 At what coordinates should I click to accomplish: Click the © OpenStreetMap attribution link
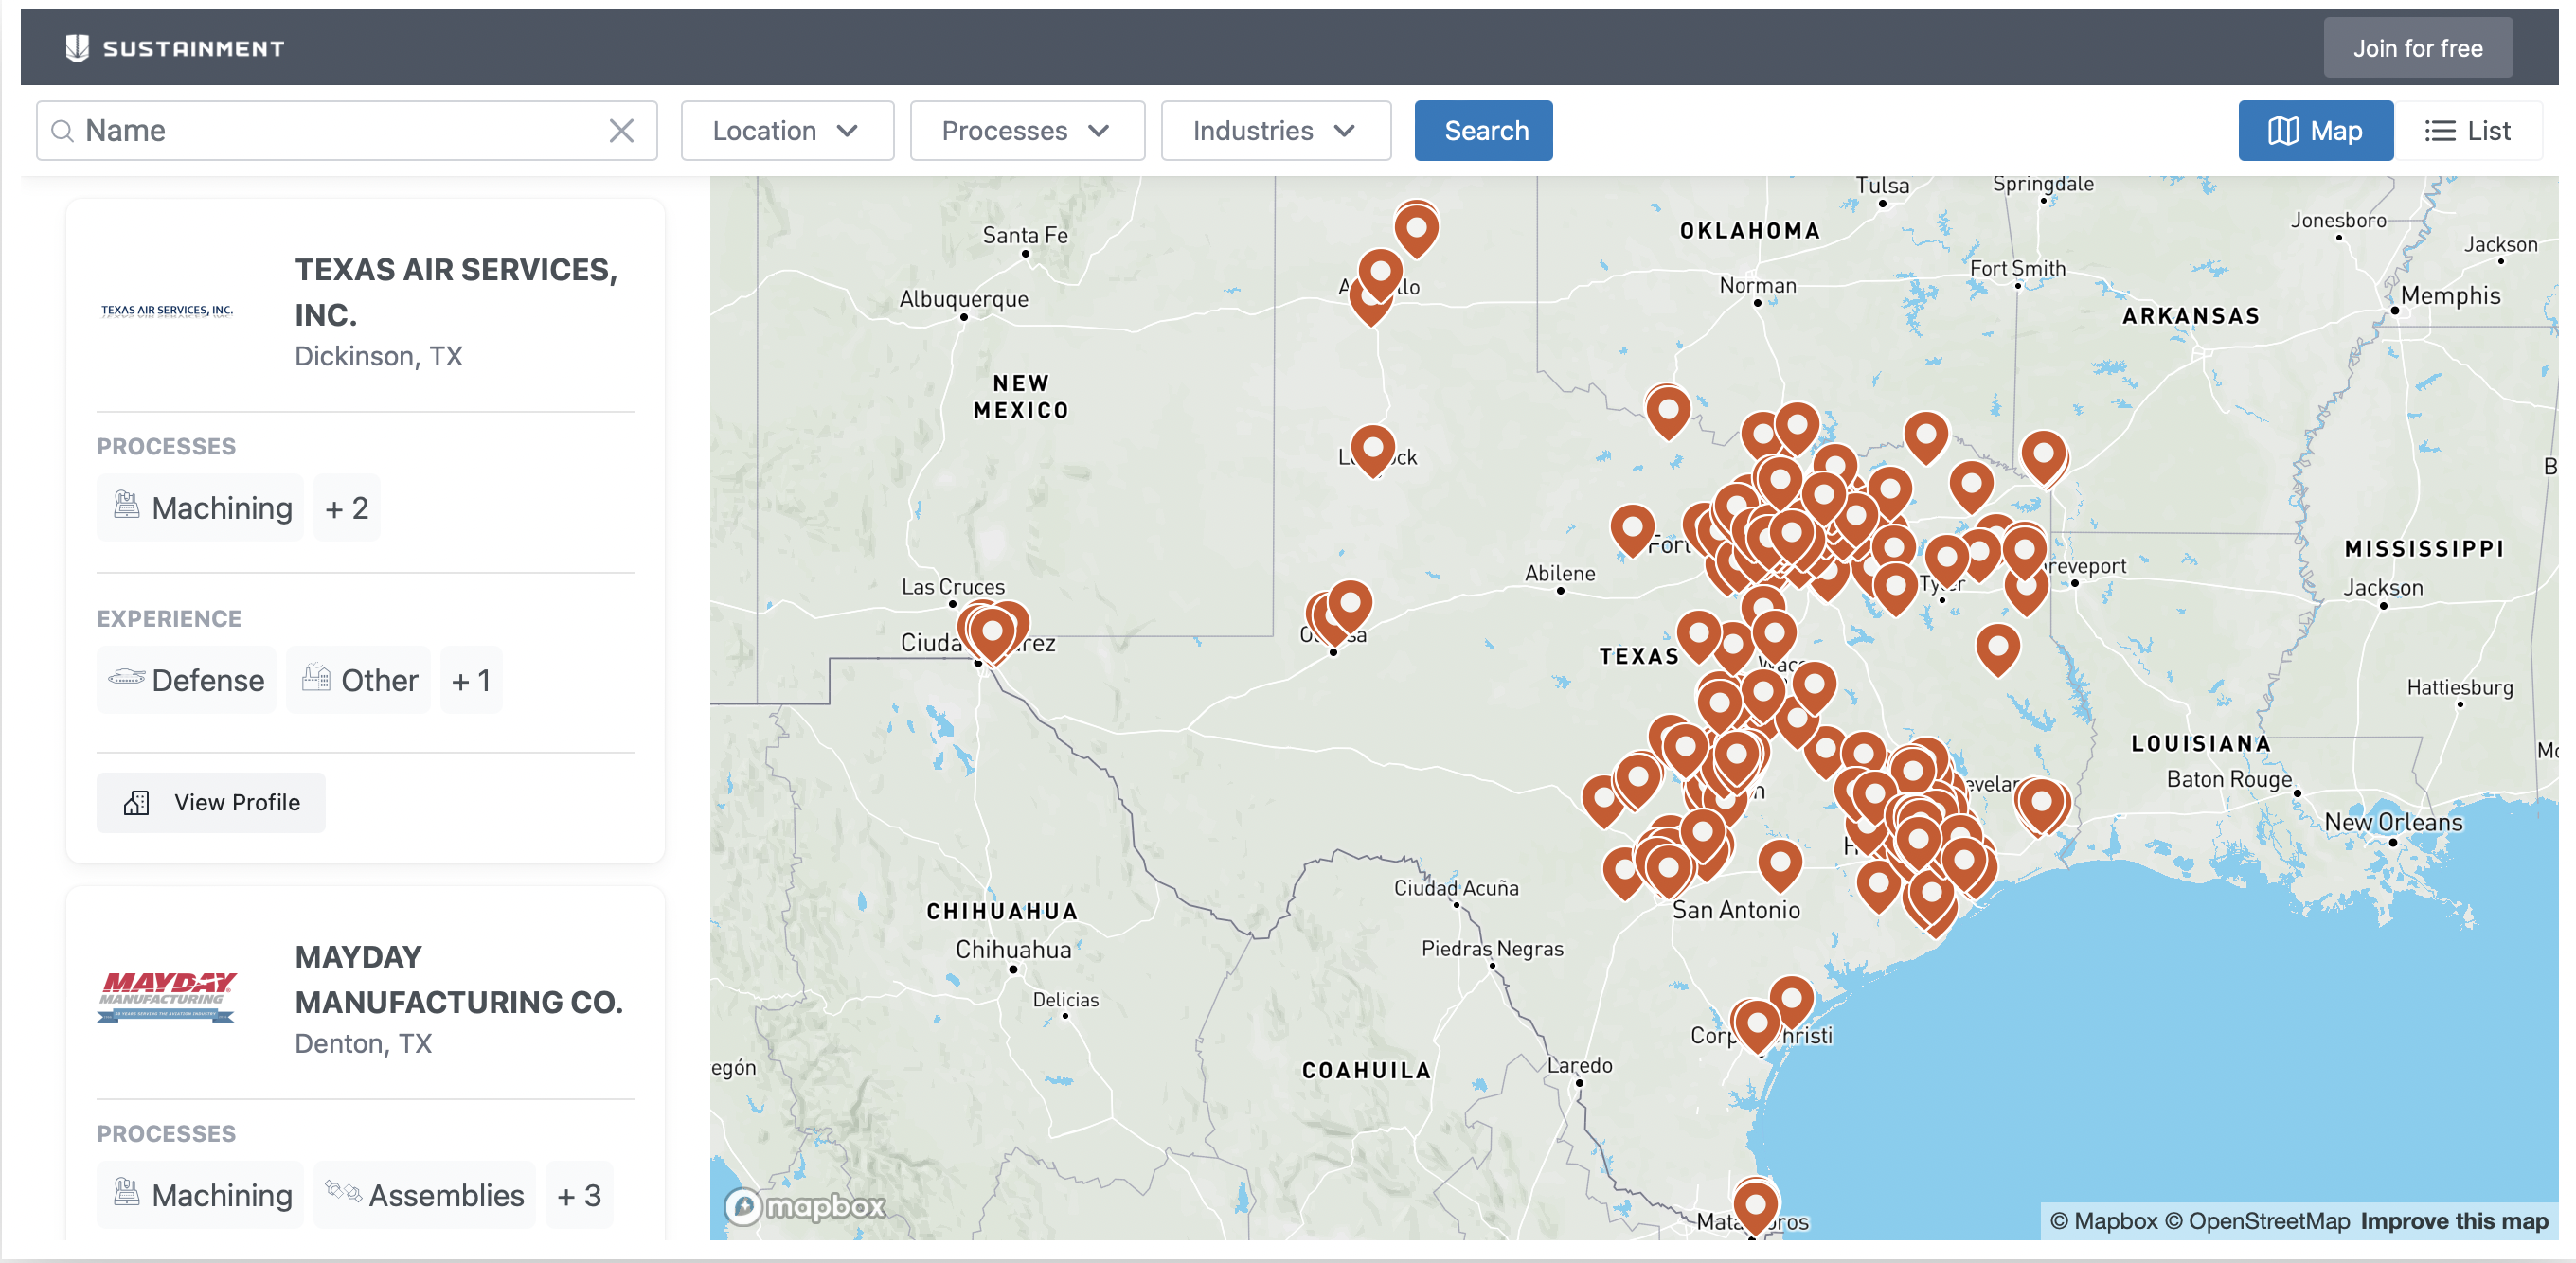[x=2256, y=1221]
